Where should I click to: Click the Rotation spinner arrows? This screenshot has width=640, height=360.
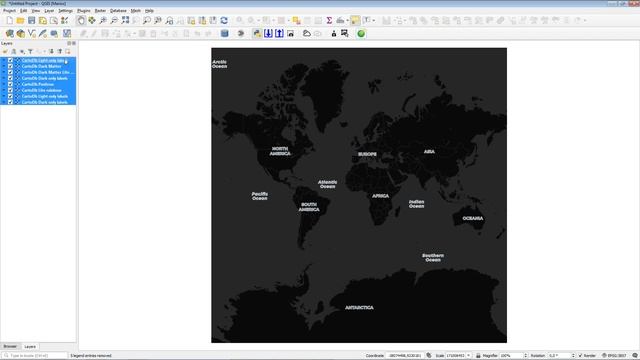coord(573,356)
